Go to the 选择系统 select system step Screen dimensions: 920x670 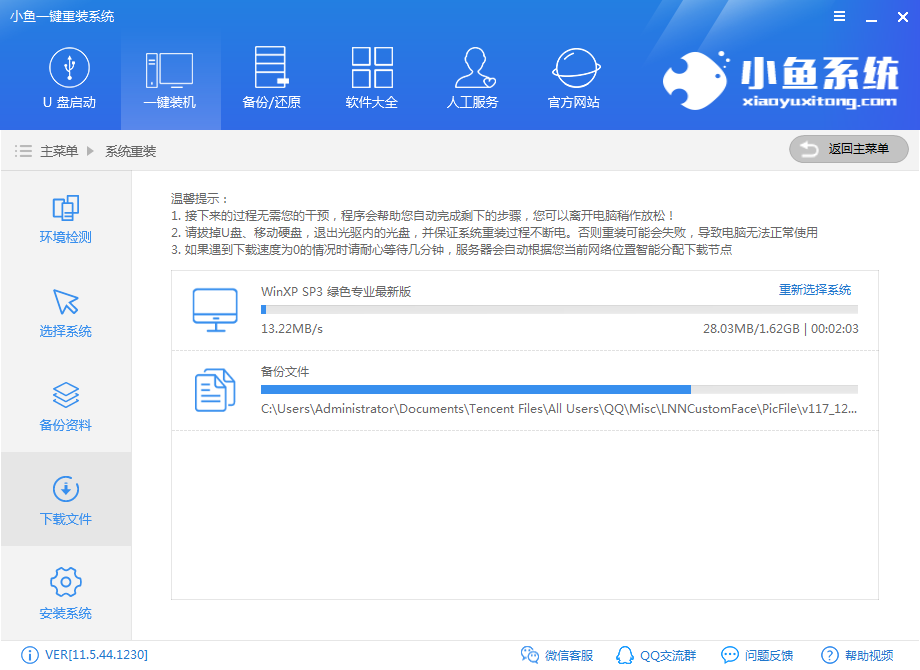tap(66, 313)
